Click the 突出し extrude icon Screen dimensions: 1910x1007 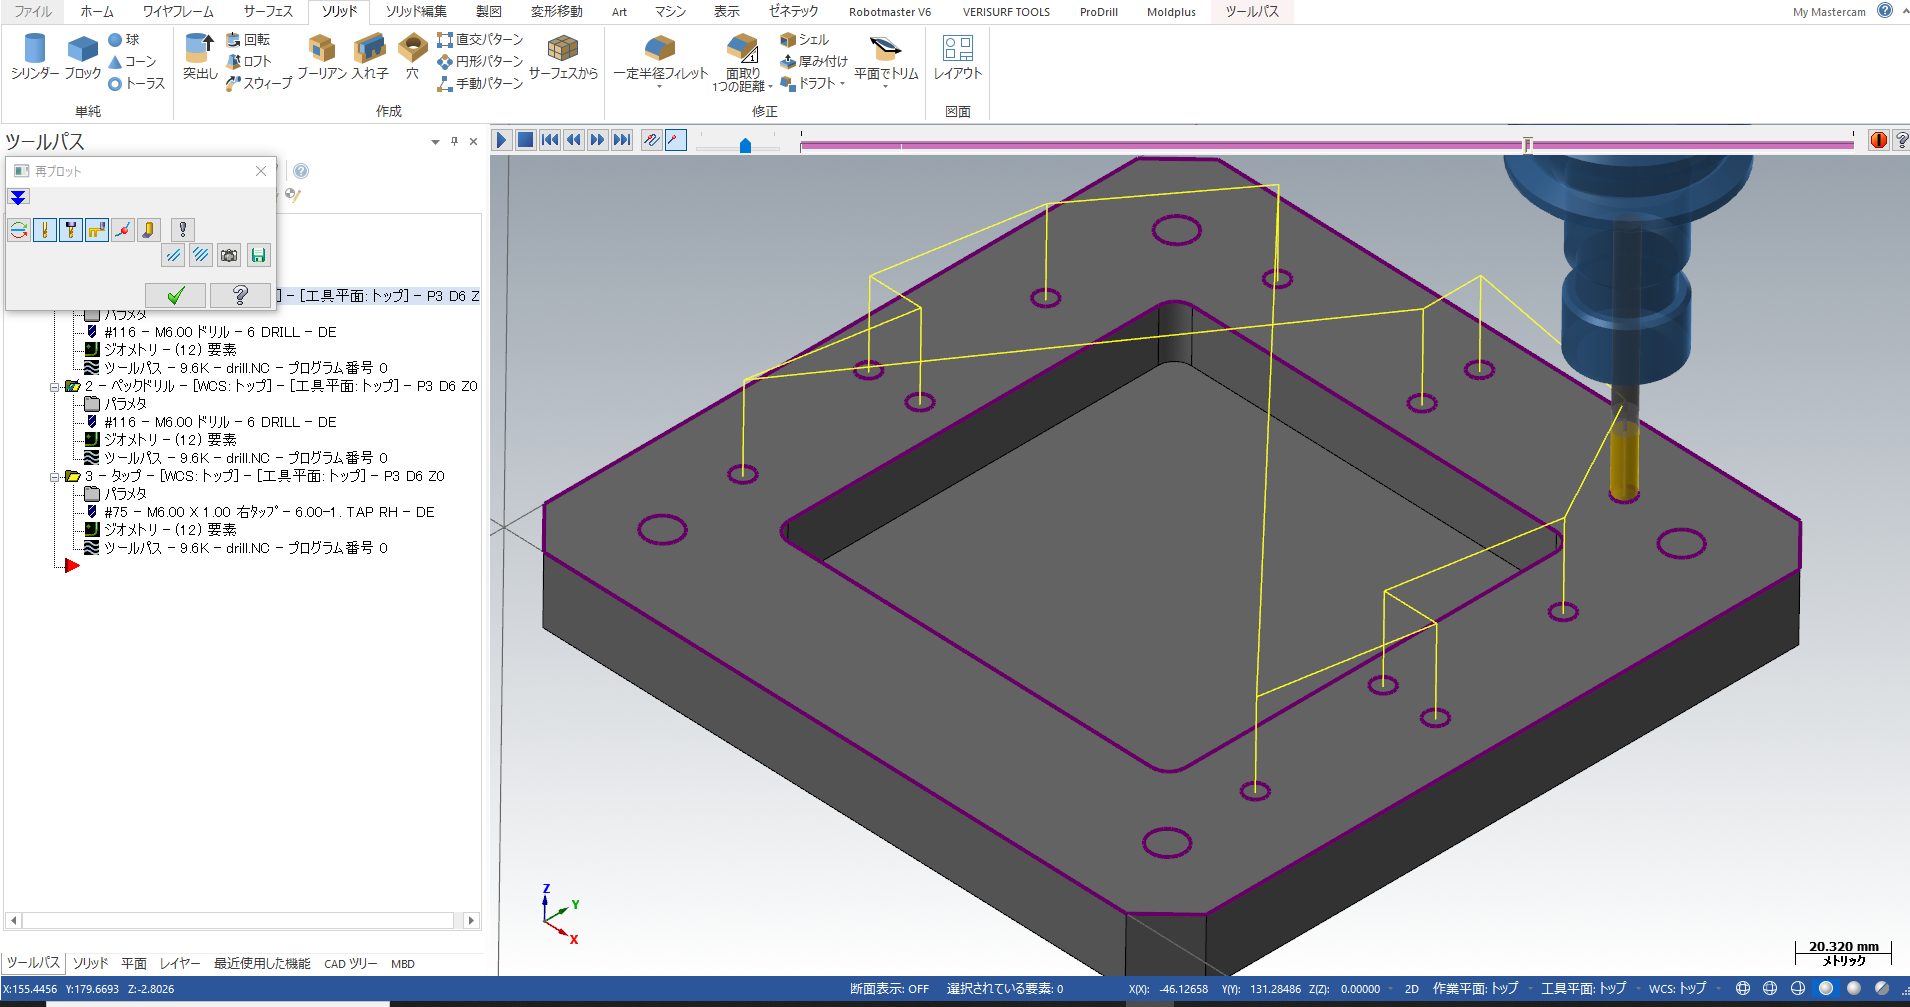(x=200, y=56)
